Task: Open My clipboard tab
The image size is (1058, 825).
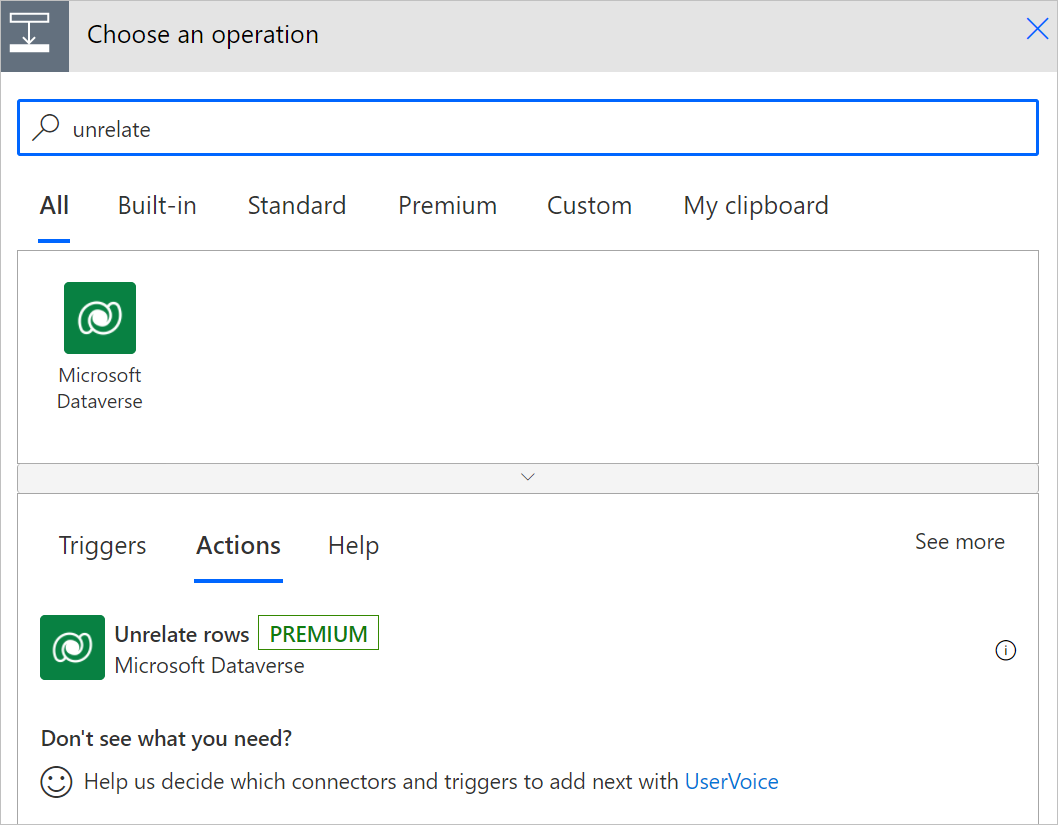Action: click(x=756, y=206)
